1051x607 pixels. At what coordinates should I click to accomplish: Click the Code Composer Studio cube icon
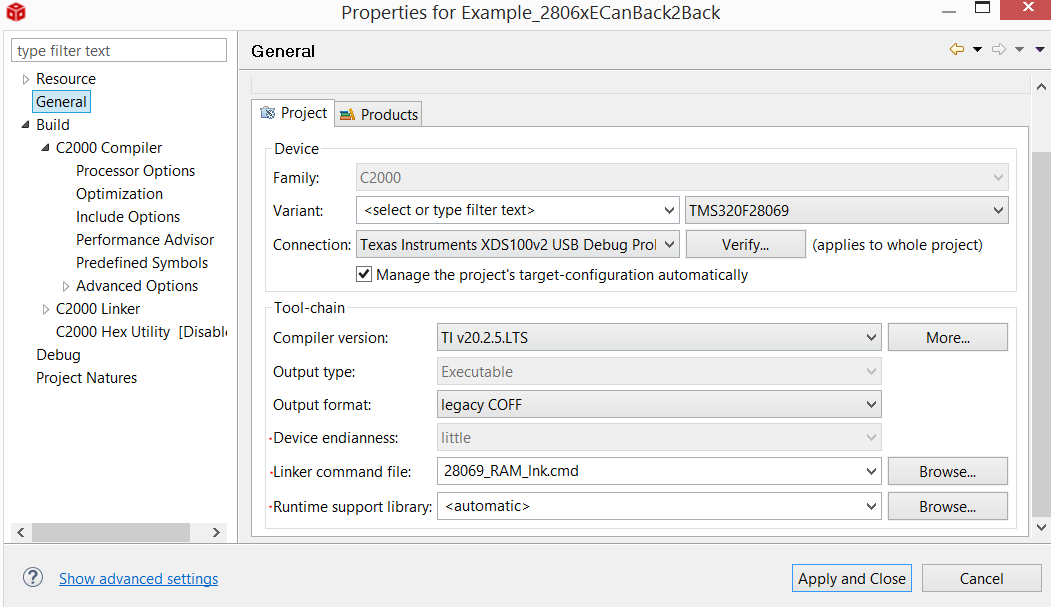[x=16, y=12]
